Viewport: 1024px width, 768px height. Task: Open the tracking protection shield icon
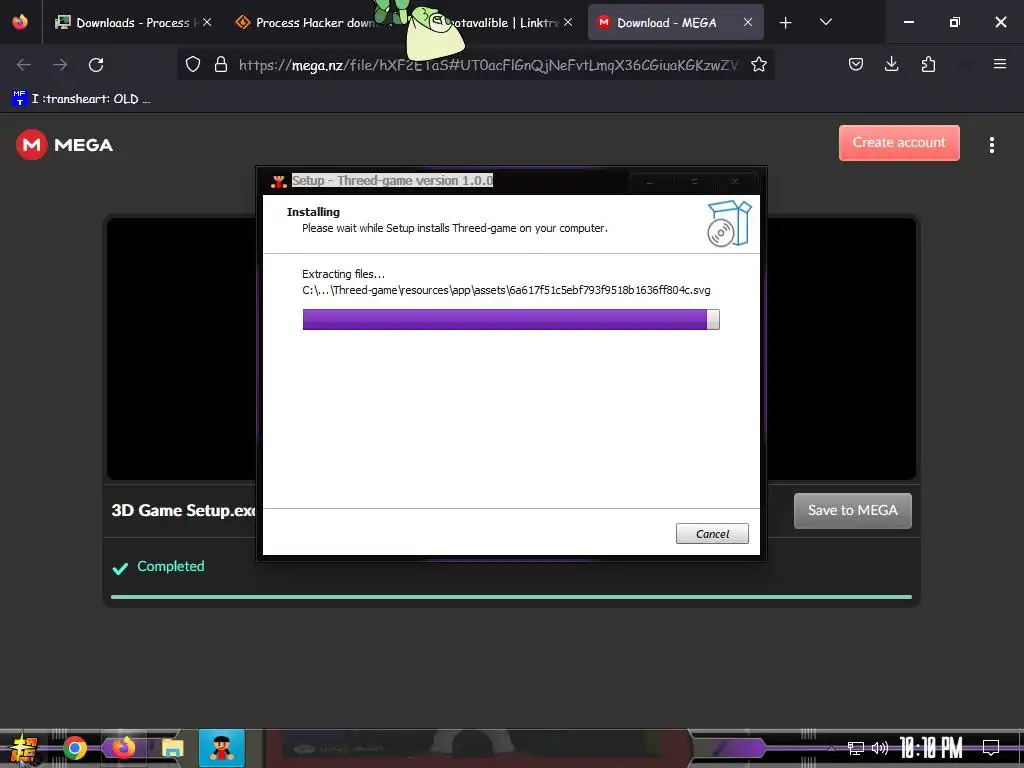pyautogui.click(x=193, y=65)
